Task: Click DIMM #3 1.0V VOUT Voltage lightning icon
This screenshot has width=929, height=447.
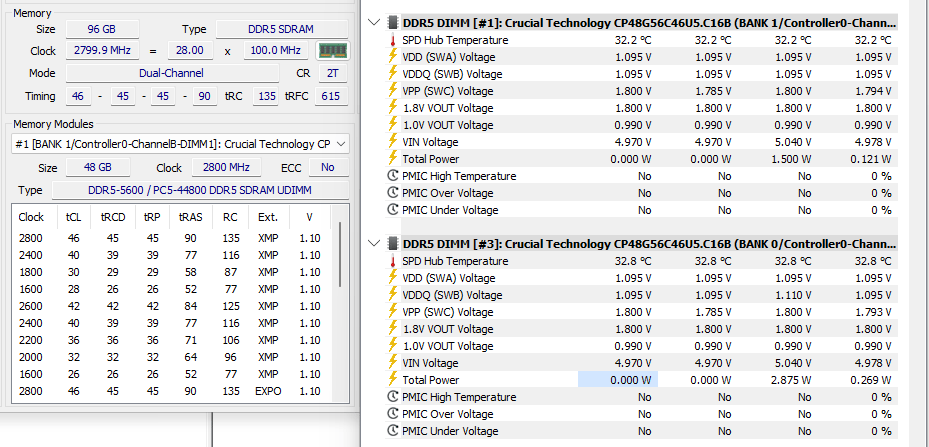Action: (392, 346)
